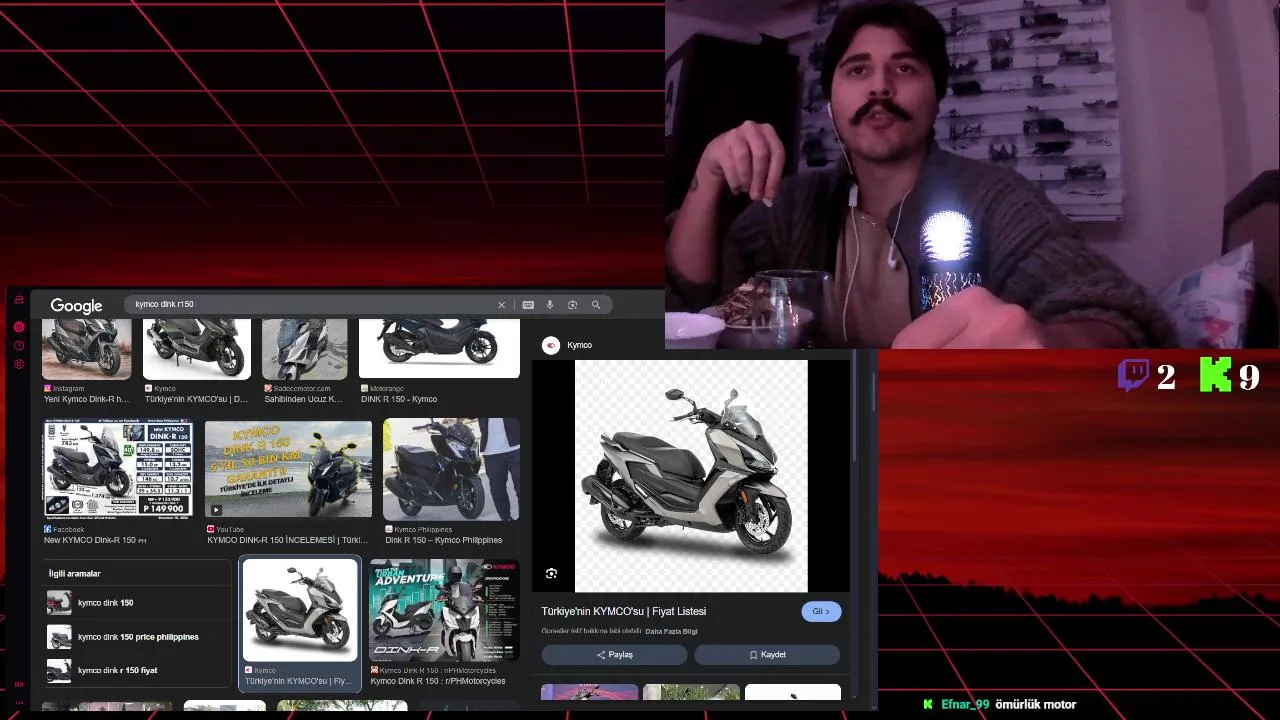Clear the search box with the X icon
The height and width of the screenshot is (720, 1280).
502,305
